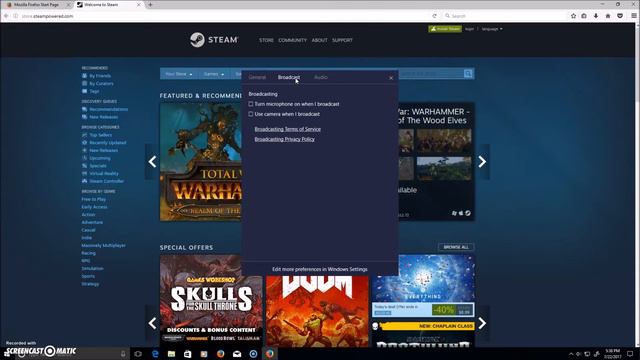This screenshot has height=360, width=640.
Task: Click the Cortana microphone icon
Action: pos(123,354)
